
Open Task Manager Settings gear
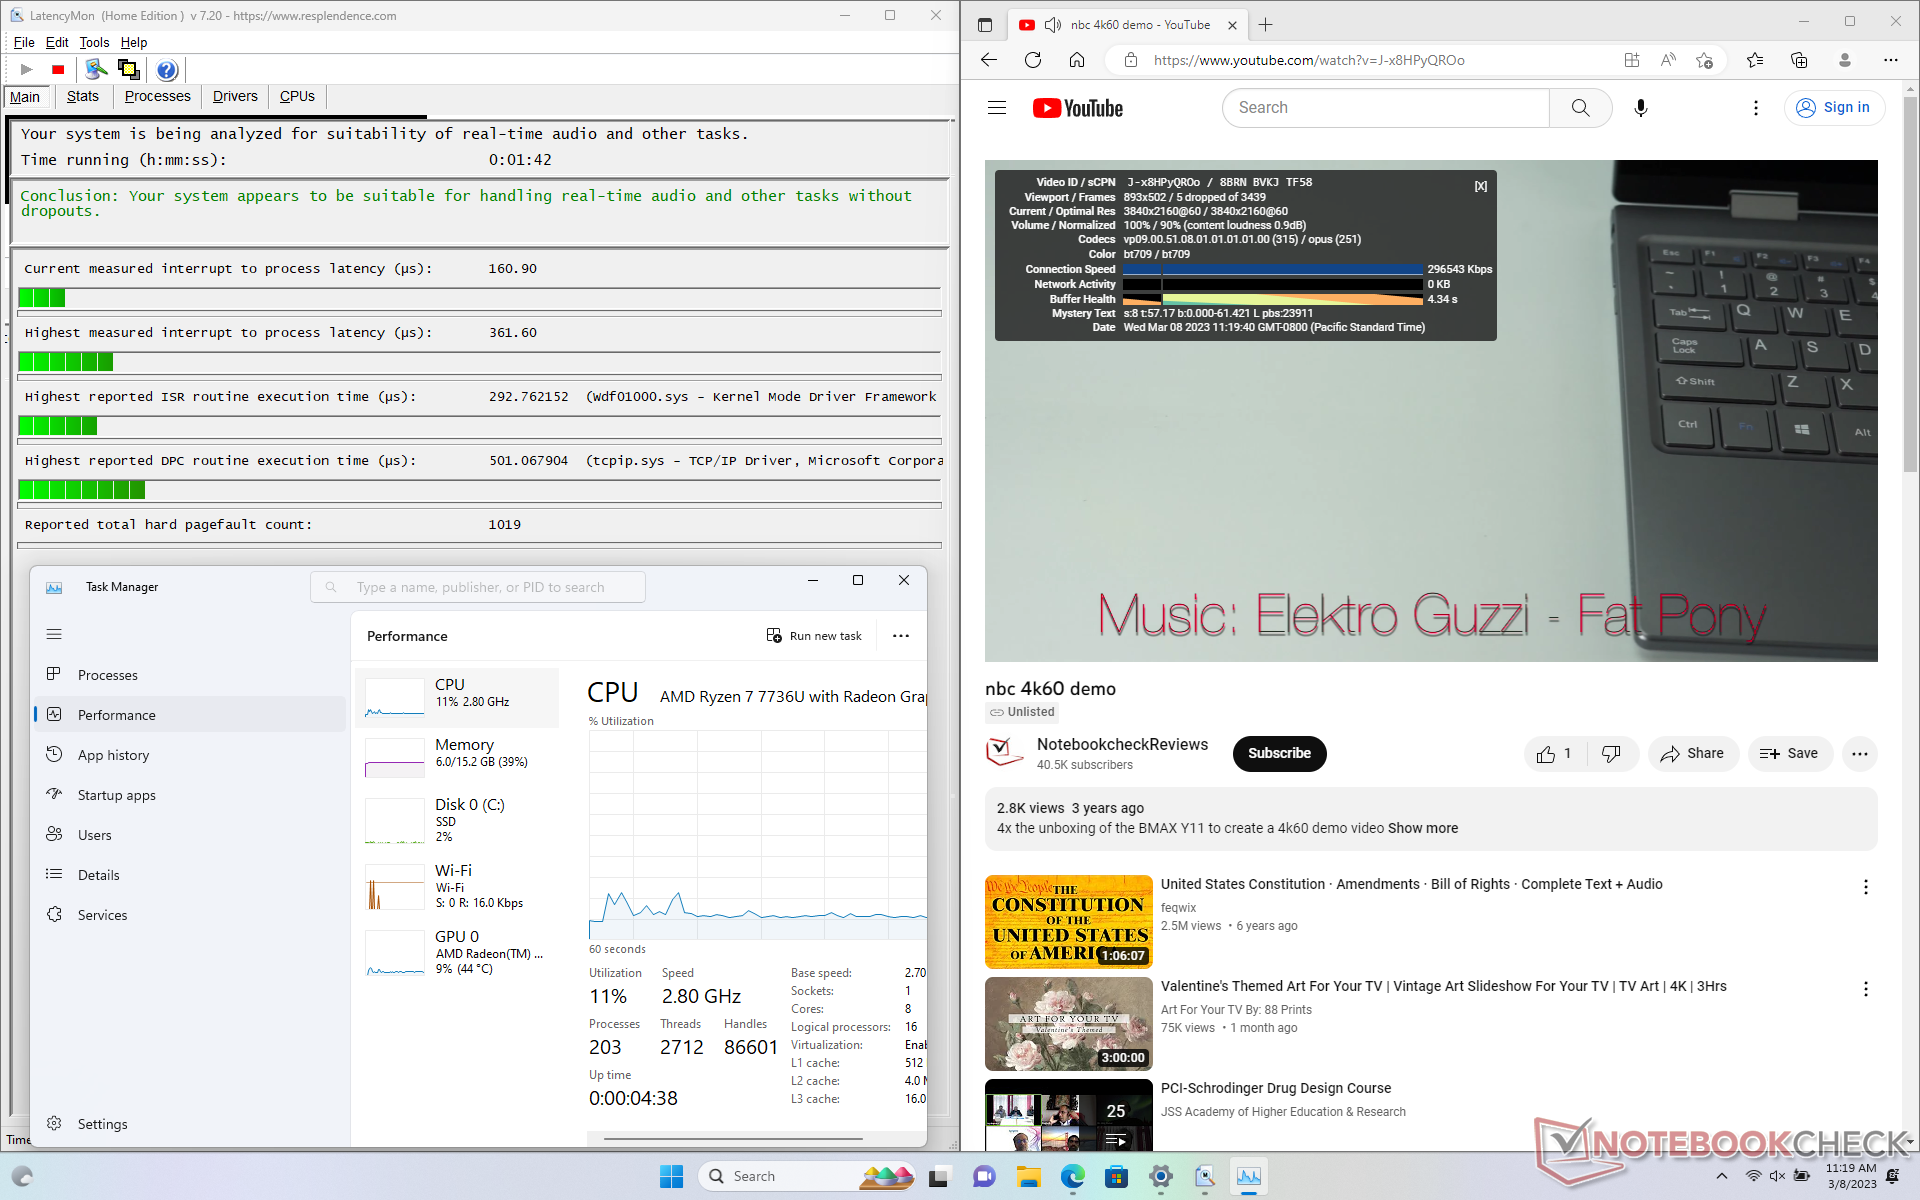coord(54,1123)
